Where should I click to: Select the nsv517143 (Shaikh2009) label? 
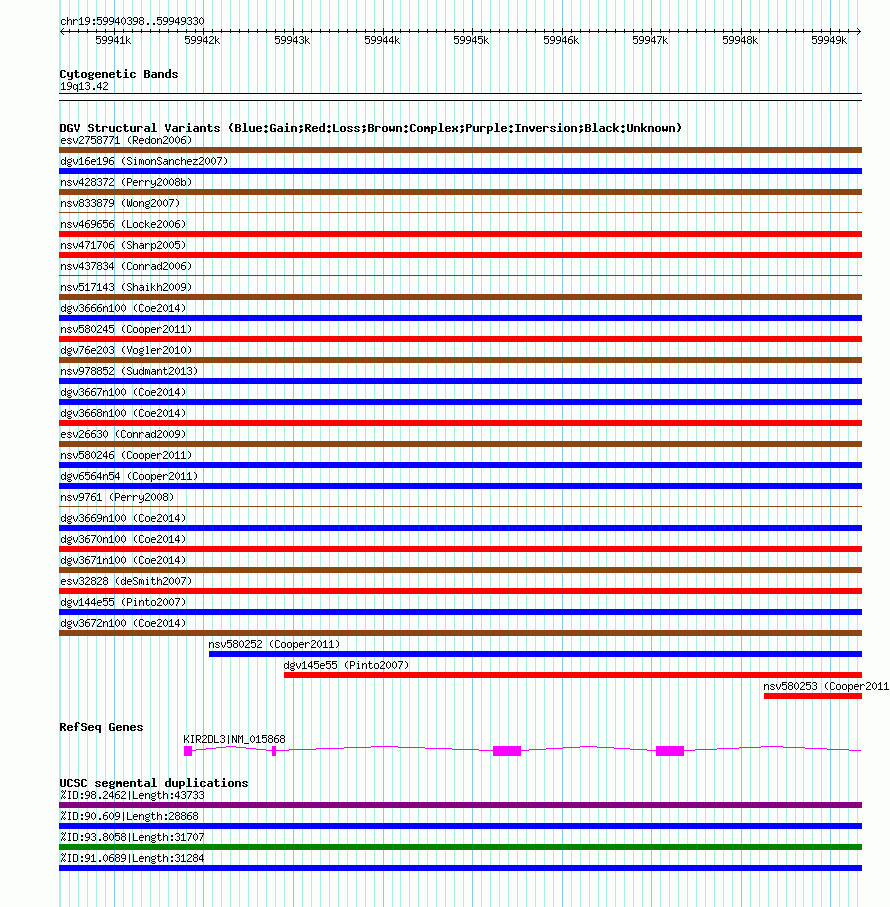click(x=125, y=287)
